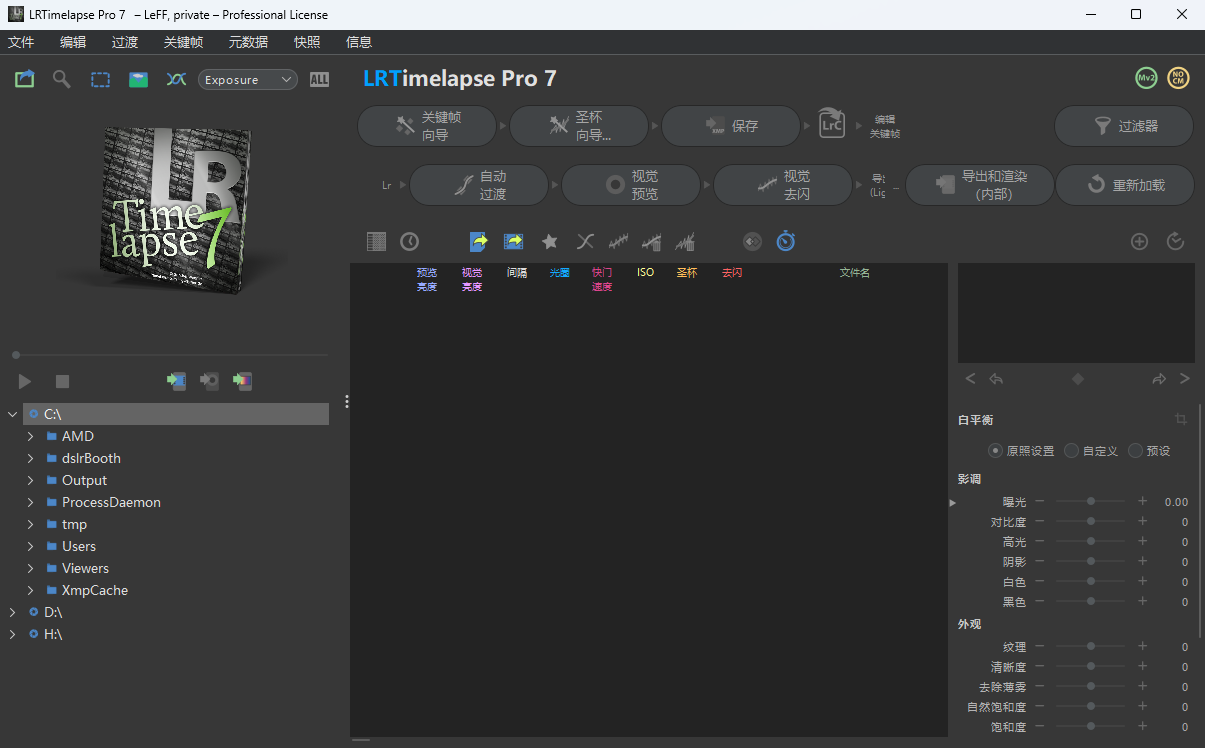This screenshot has height=748, width=1205.
Task: Click the 视觉去闪 button
Action: [x=783, y=185]
